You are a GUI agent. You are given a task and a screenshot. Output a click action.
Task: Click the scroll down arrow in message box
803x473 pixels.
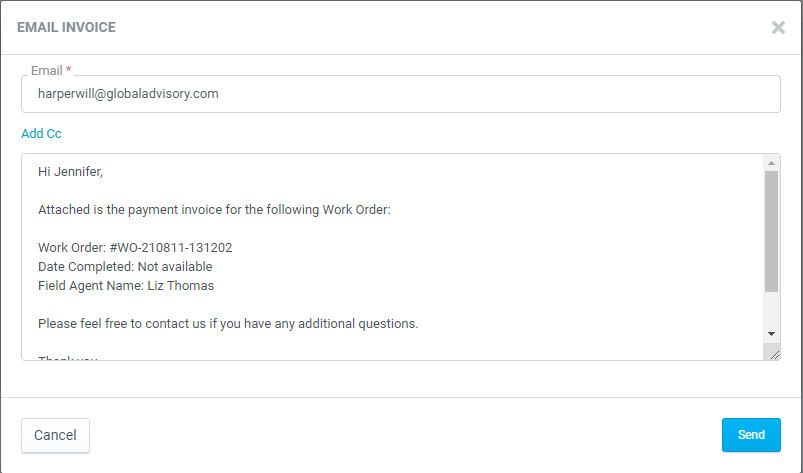point(771,334)
